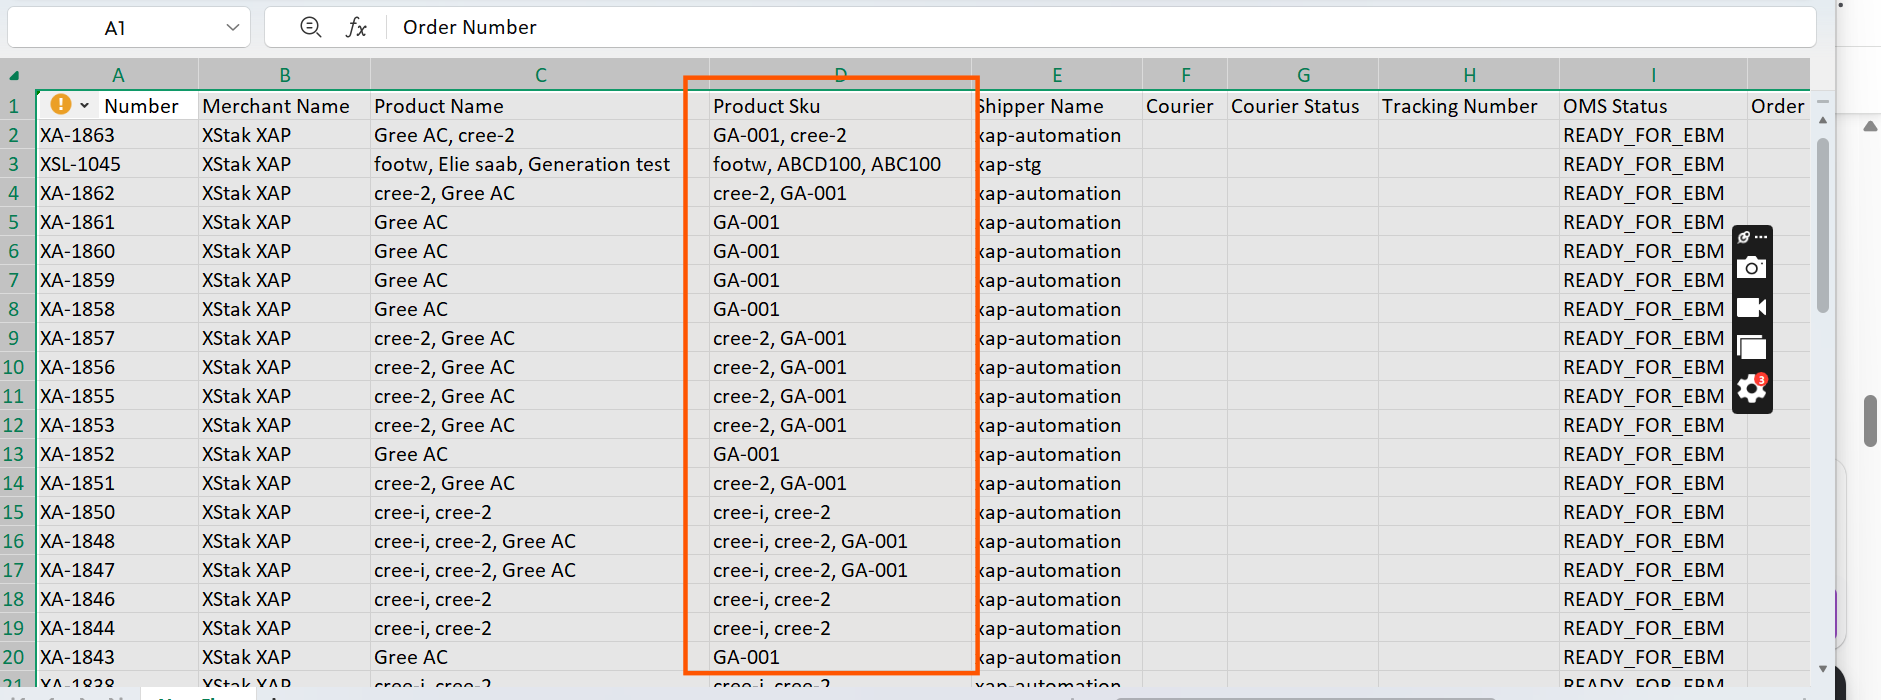Click cree-i, cree-2, GA-001 in row 17
Screen dimensions: 1881x700
point(841,570)
